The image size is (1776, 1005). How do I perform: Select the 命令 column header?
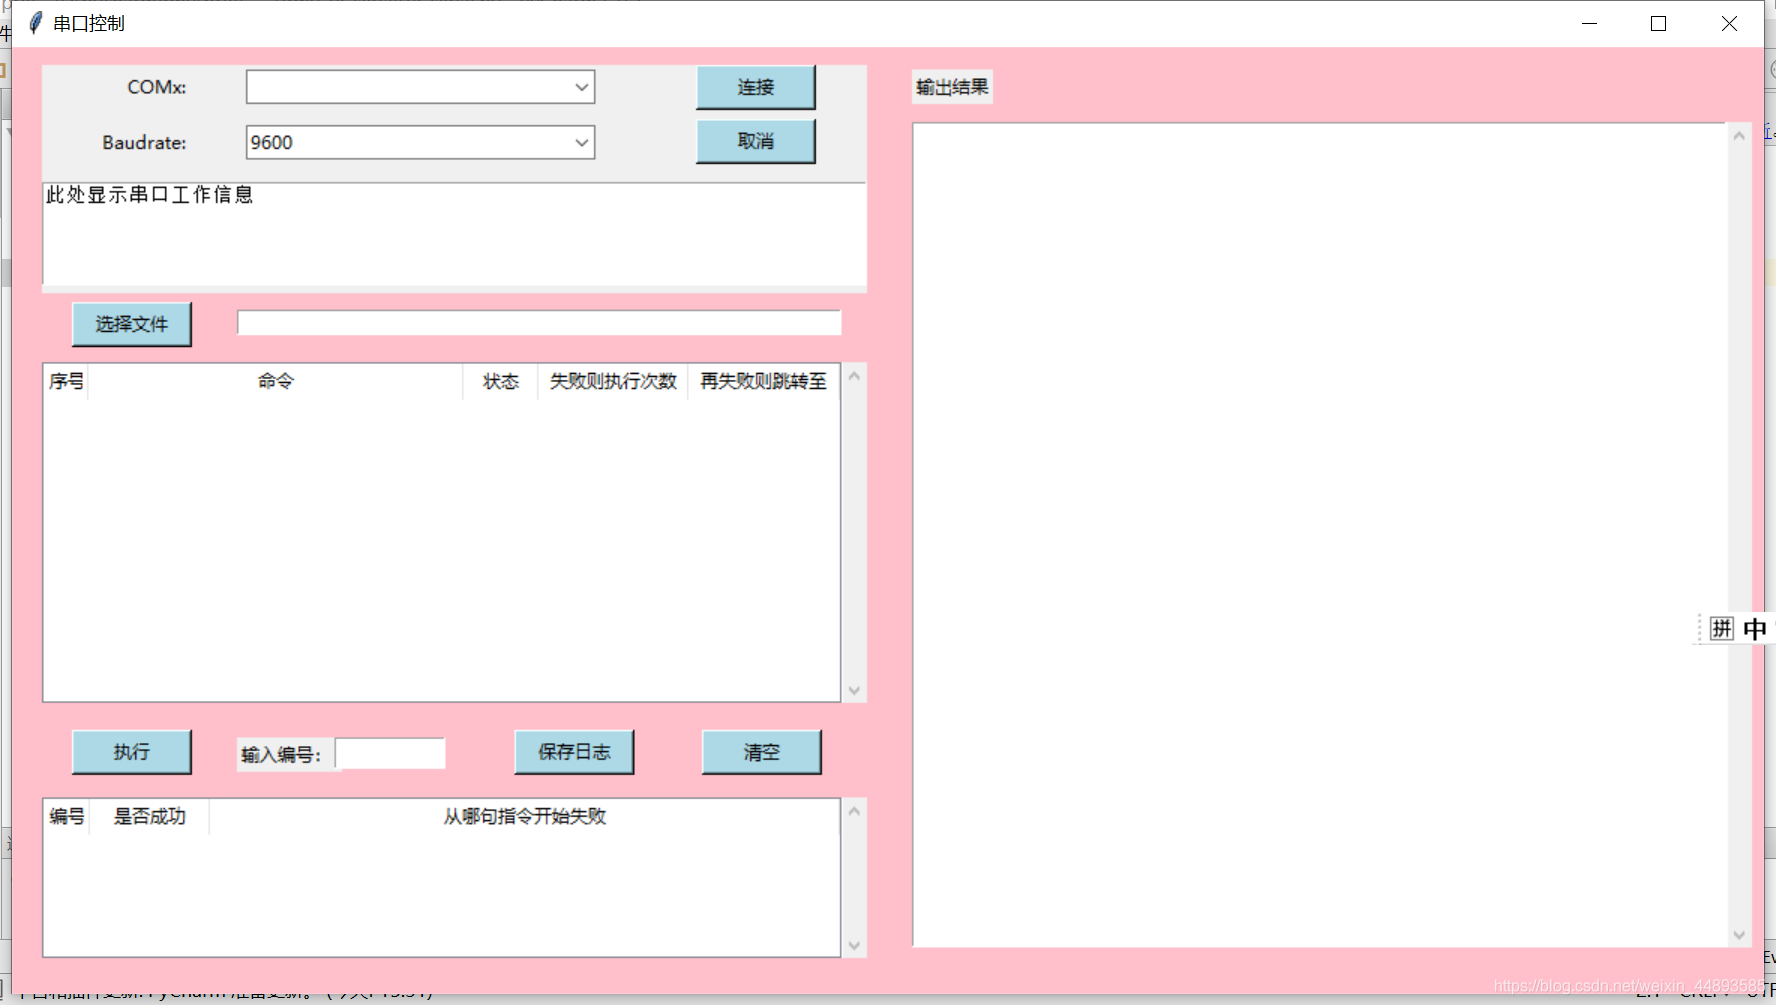coord(274,381)
